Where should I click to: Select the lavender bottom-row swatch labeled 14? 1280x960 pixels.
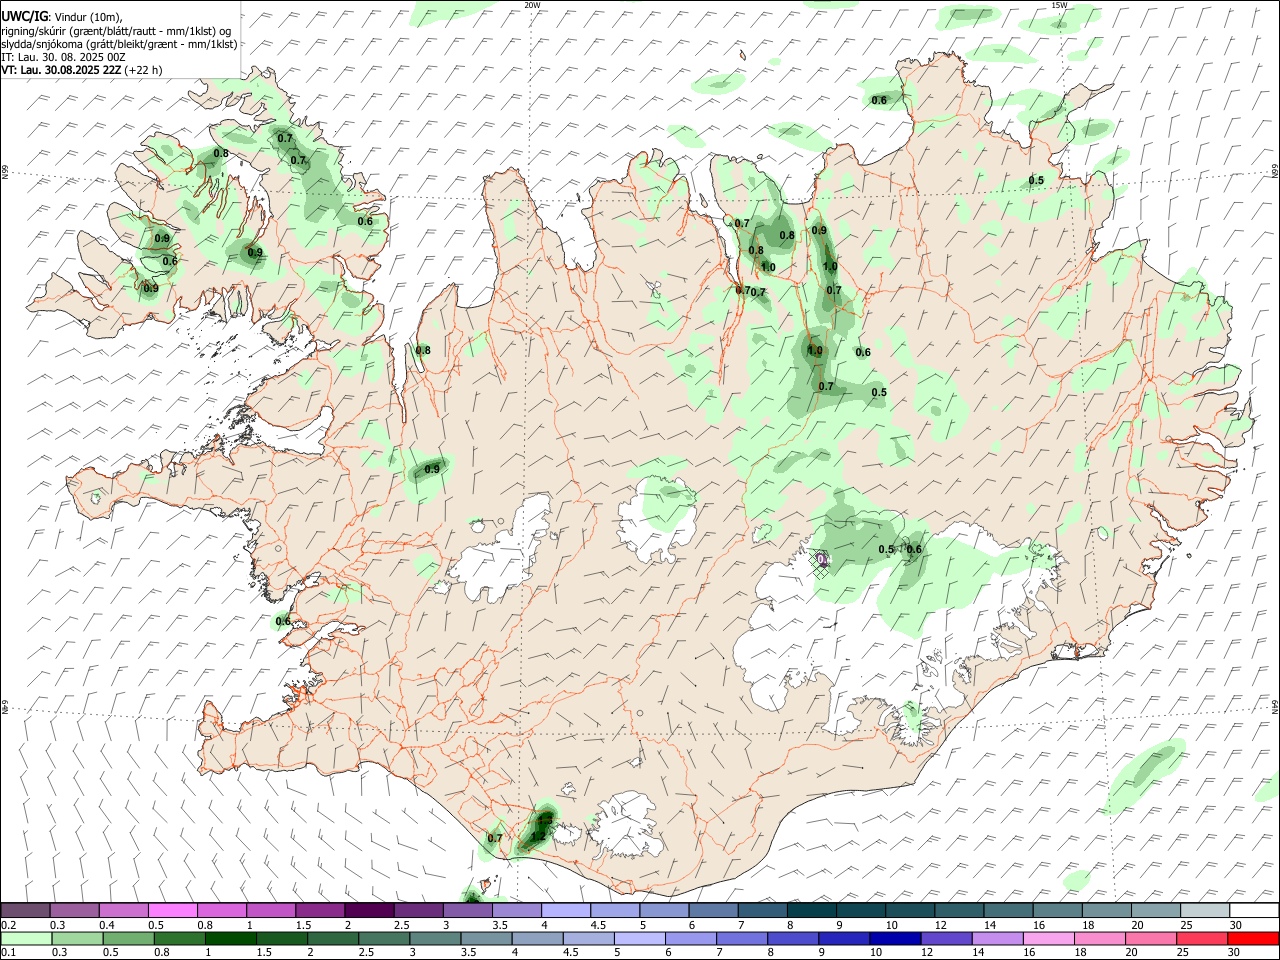(997, 938)
